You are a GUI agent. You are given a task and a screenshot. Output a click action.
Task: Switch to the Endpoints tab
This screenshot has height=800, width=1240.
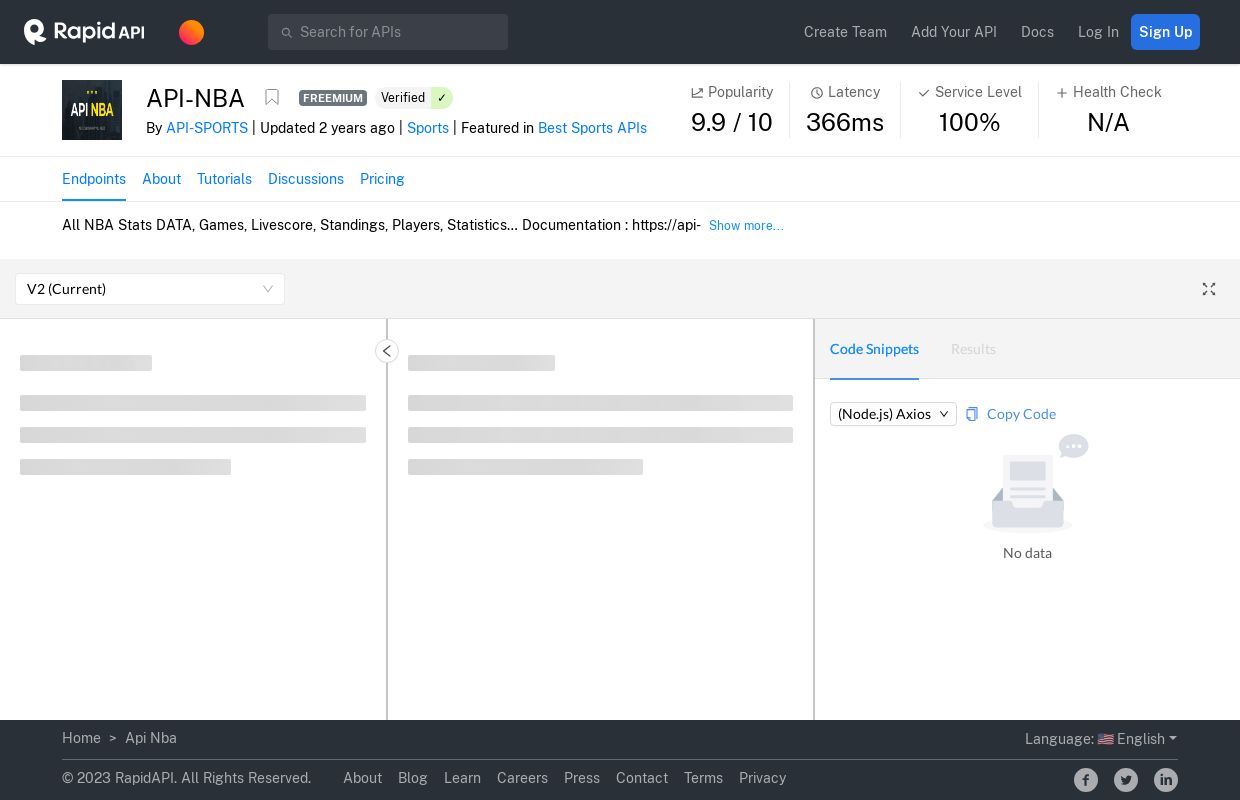(x=94, y=179)
